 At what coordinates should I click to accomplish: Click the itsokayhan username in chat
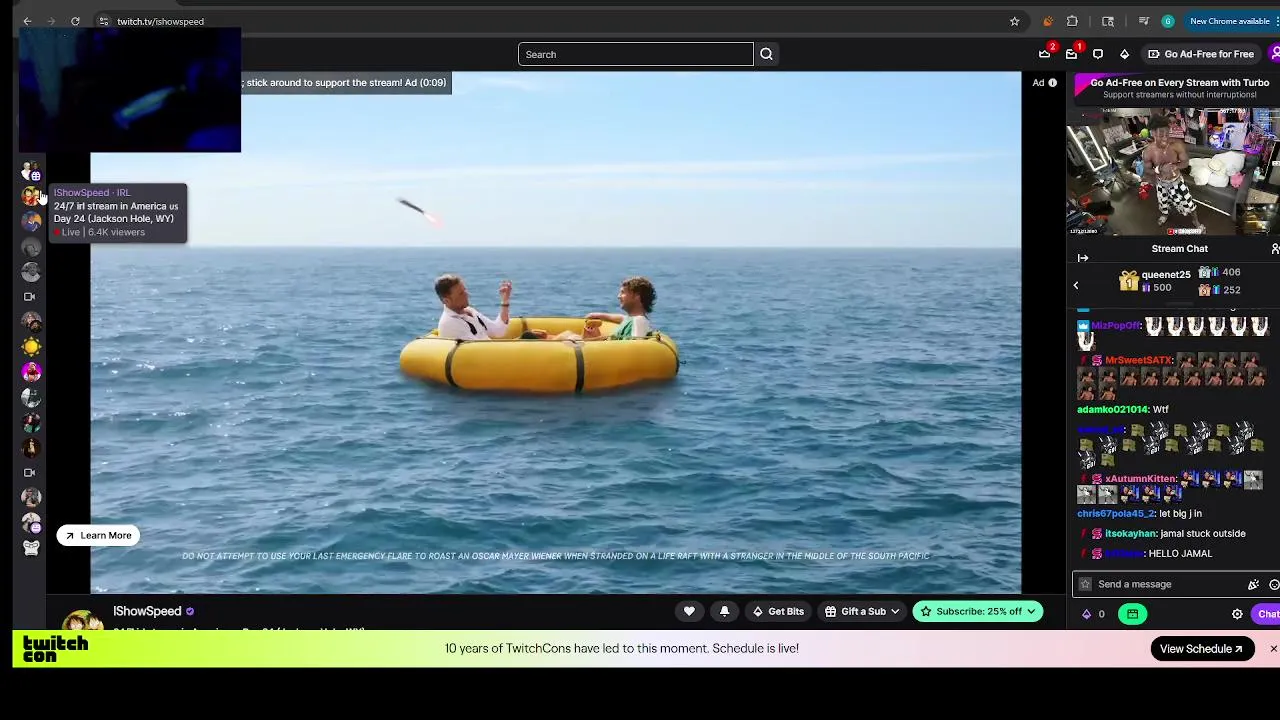[x=1130, y=533]
